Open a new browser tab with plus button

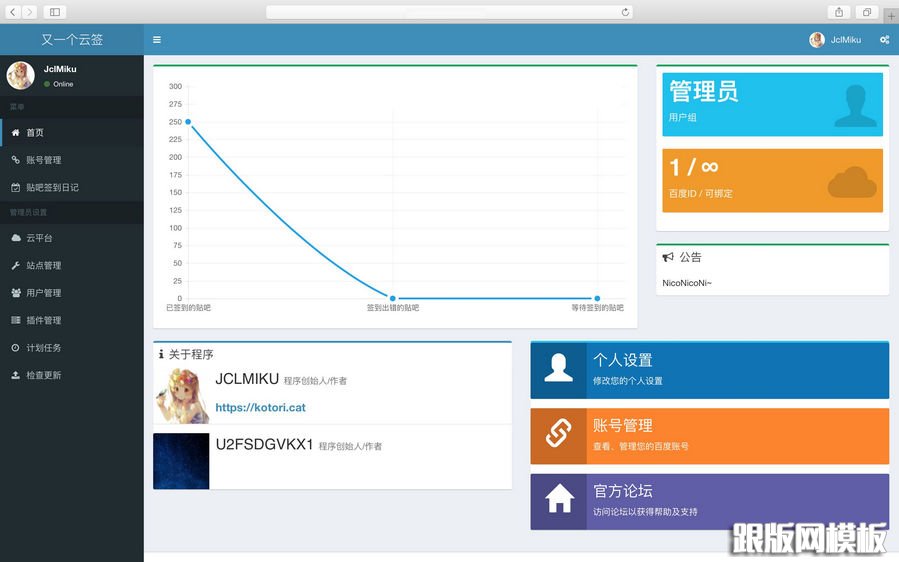point(891,15)
